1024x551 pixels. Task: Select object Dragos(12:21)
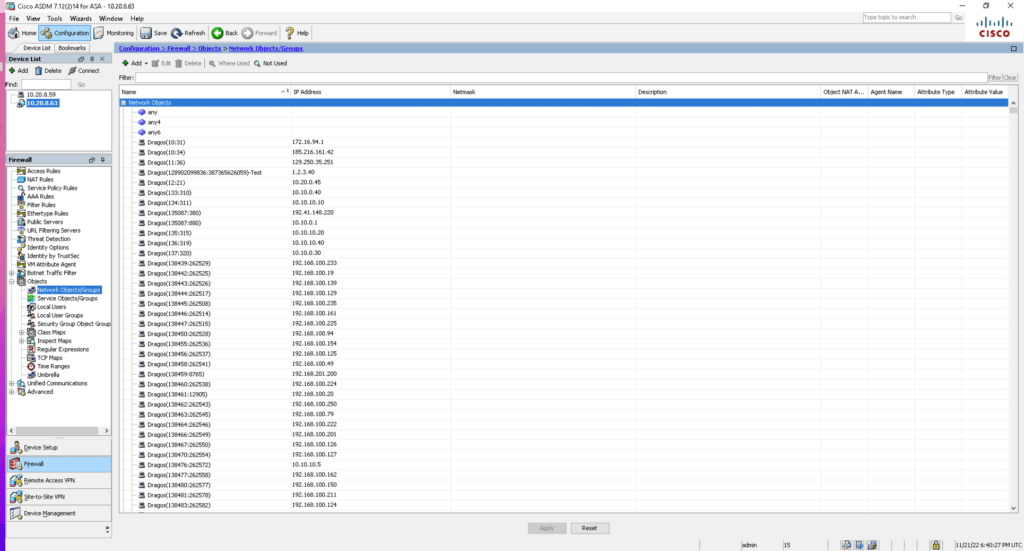tap(166, 183)
